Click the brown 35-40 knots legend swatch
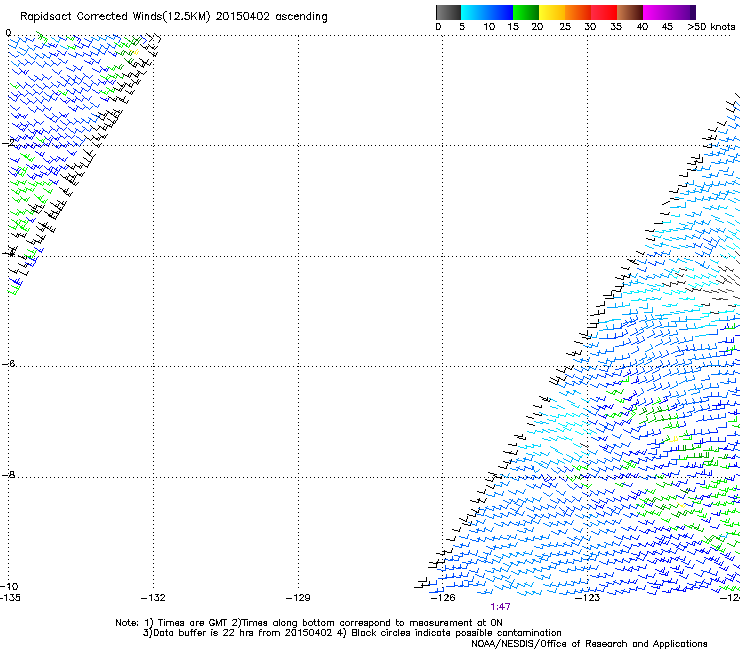The width and height of the screenshot is (740, 650). coord(630,12)
